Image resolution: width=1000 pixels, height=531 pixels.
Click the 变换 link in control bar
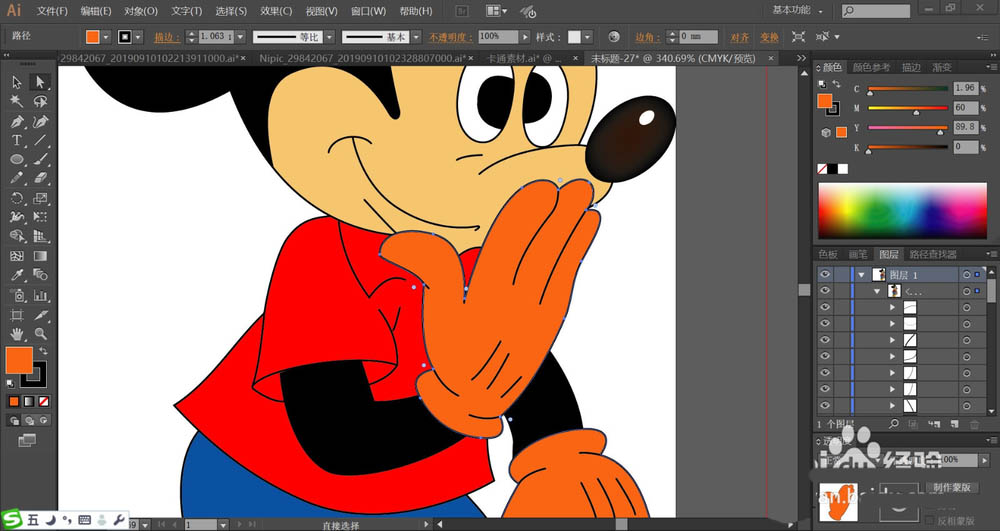769,37
